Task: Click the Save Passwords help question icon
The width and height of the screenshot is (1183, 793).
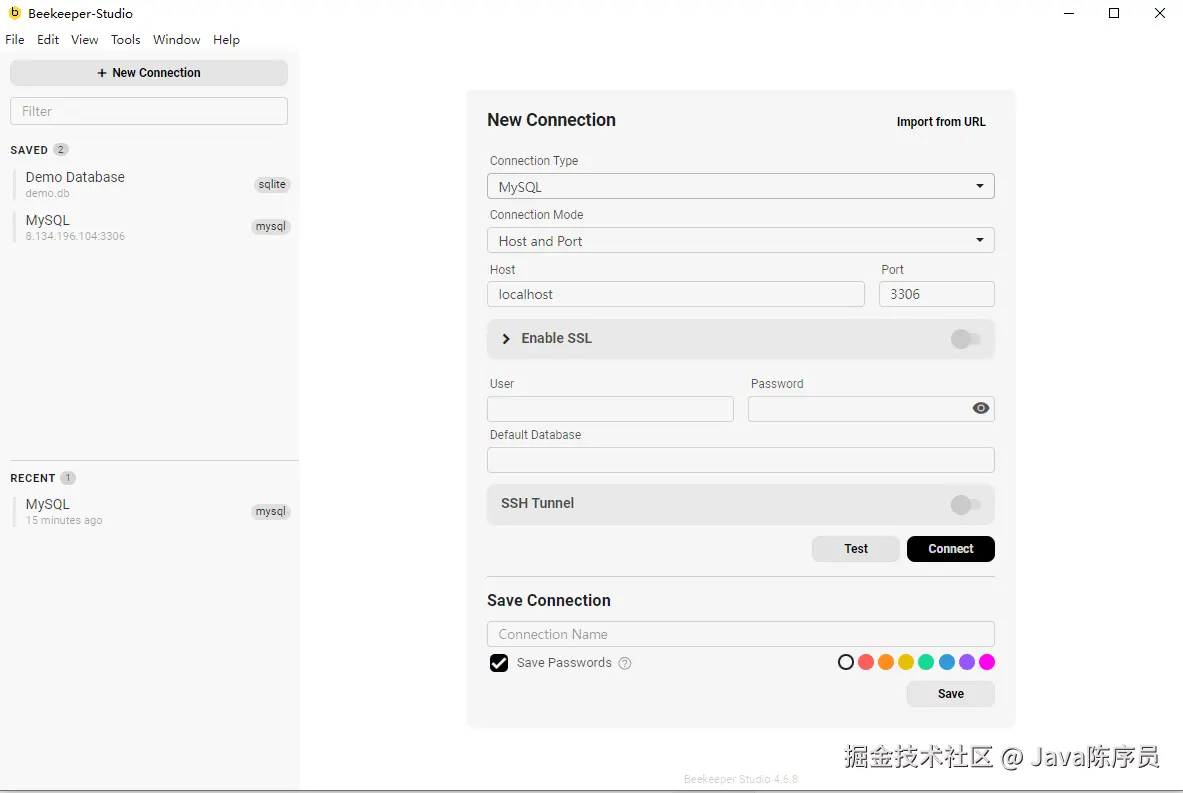Action: coord(625,663)
